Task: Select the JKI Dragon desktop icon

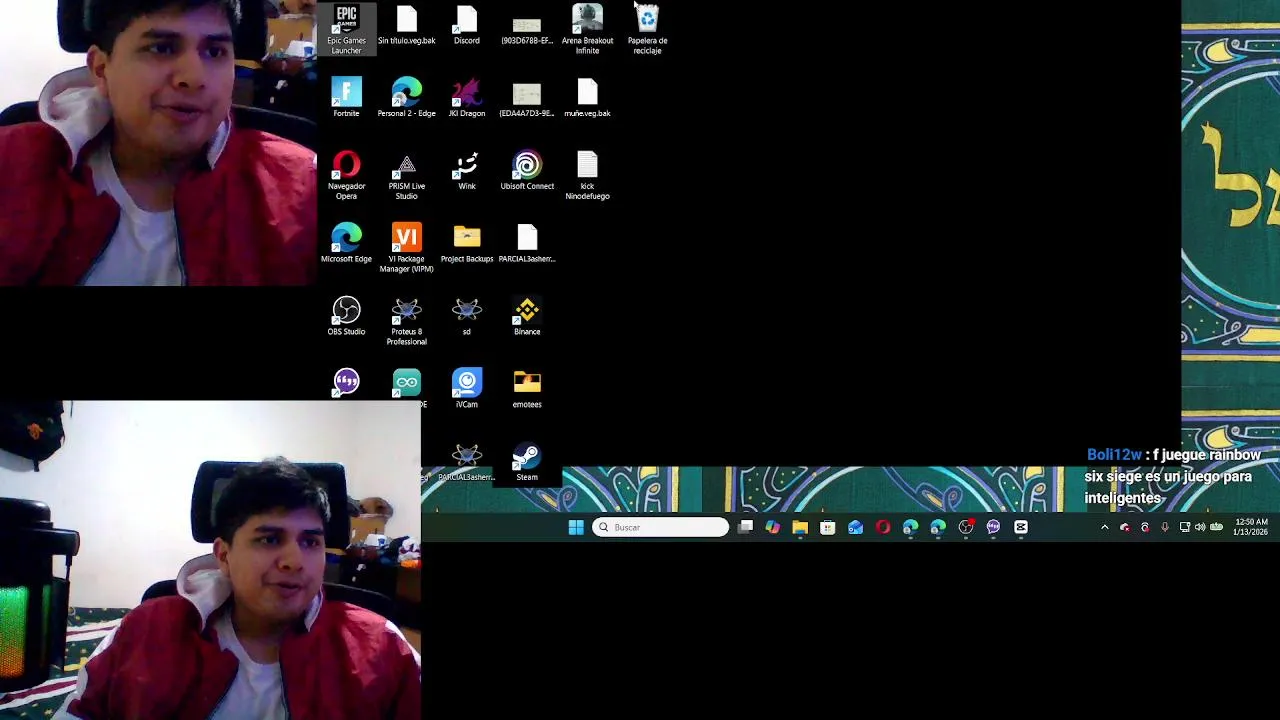Action: (467, 98)
